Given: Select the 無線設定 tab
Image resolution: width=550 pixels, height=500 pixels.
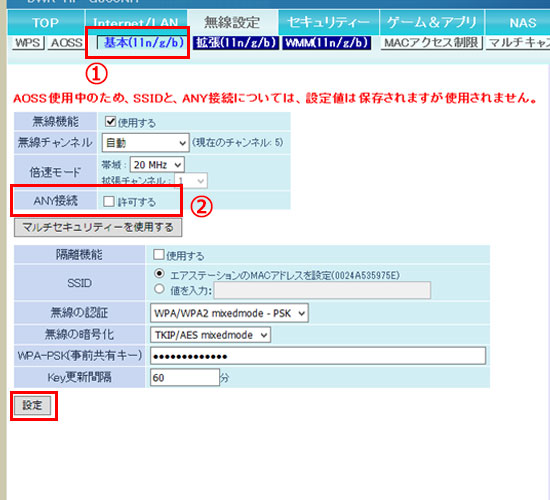Looking at the screenshot, I should pos(233,22).
